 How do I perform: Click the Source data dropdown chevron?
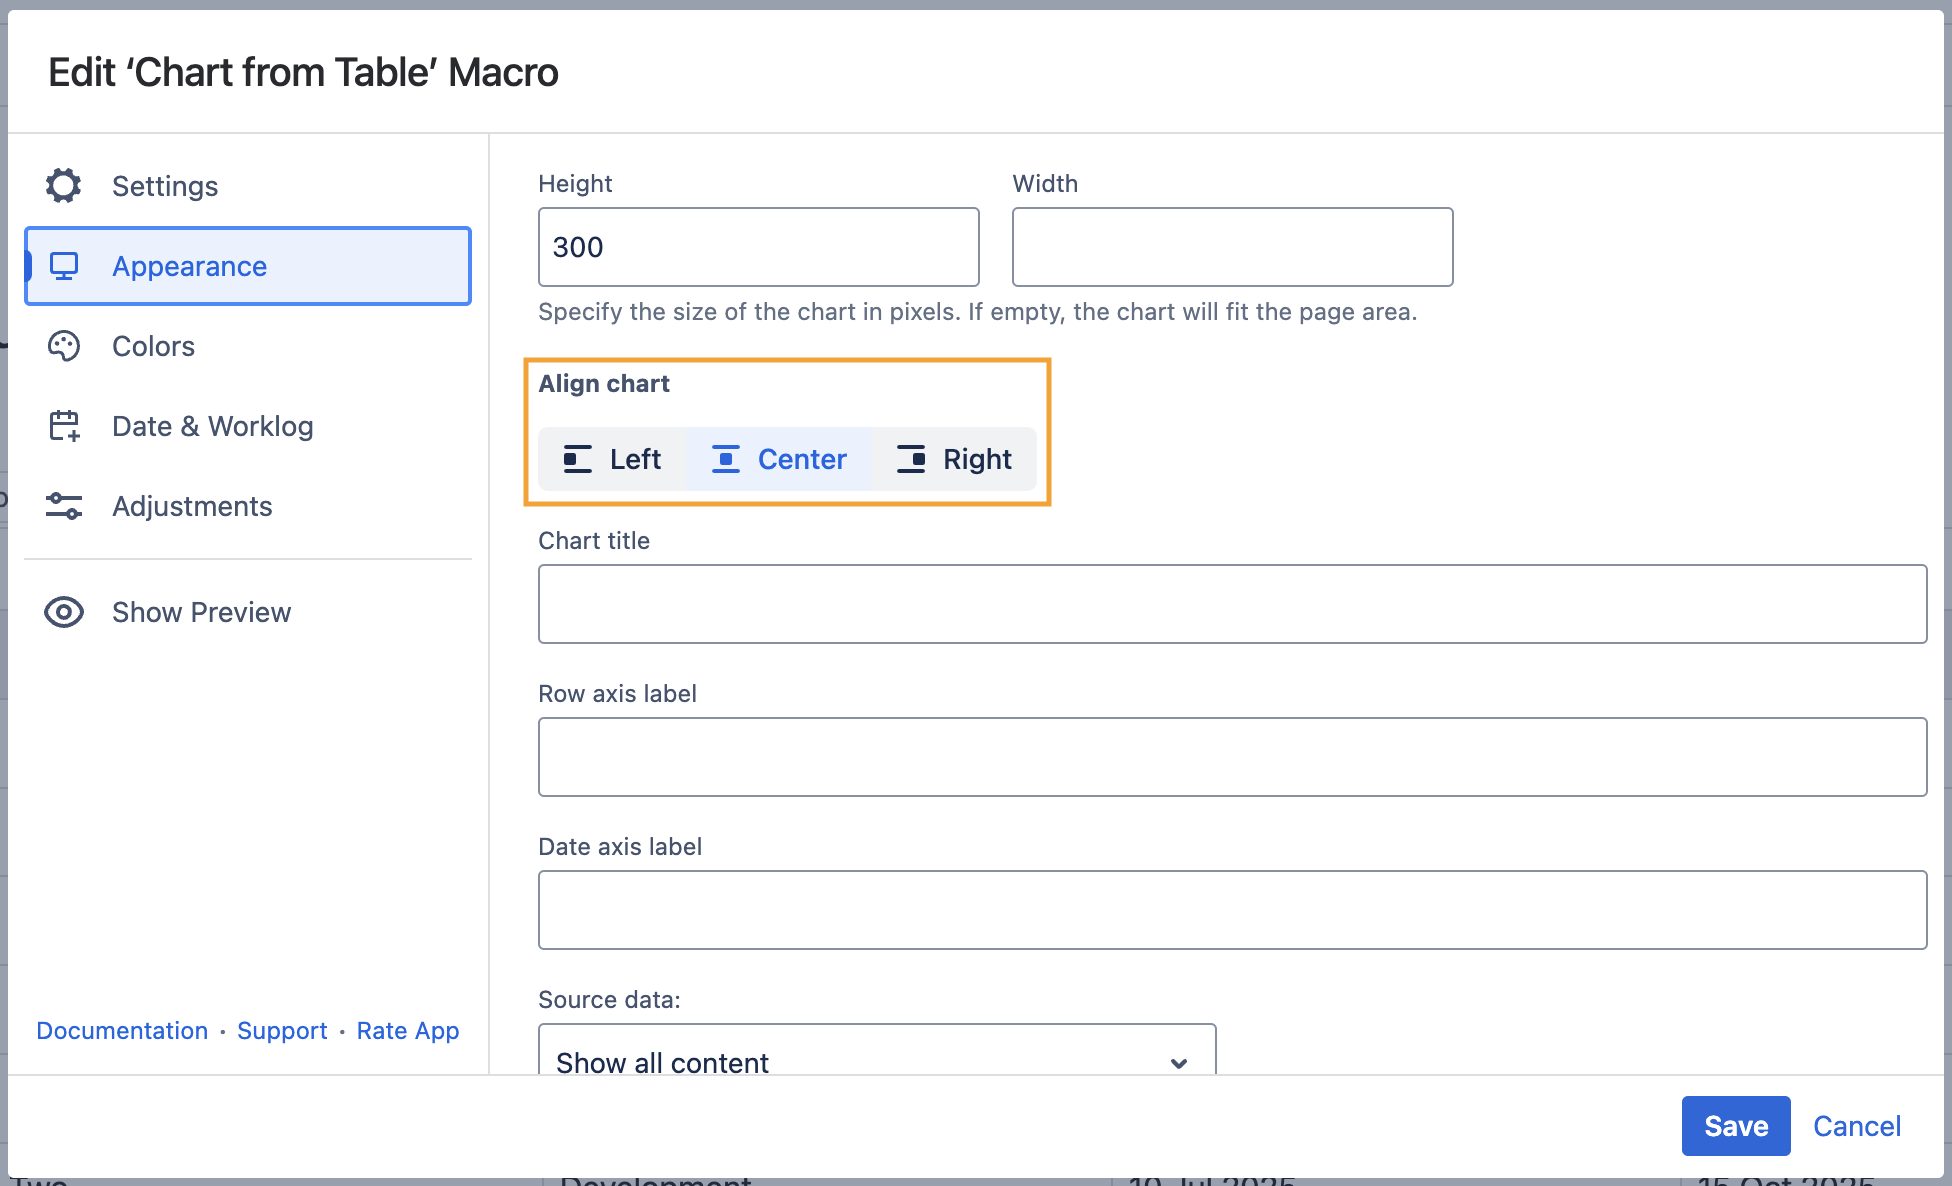(x=1179, y=1062)
